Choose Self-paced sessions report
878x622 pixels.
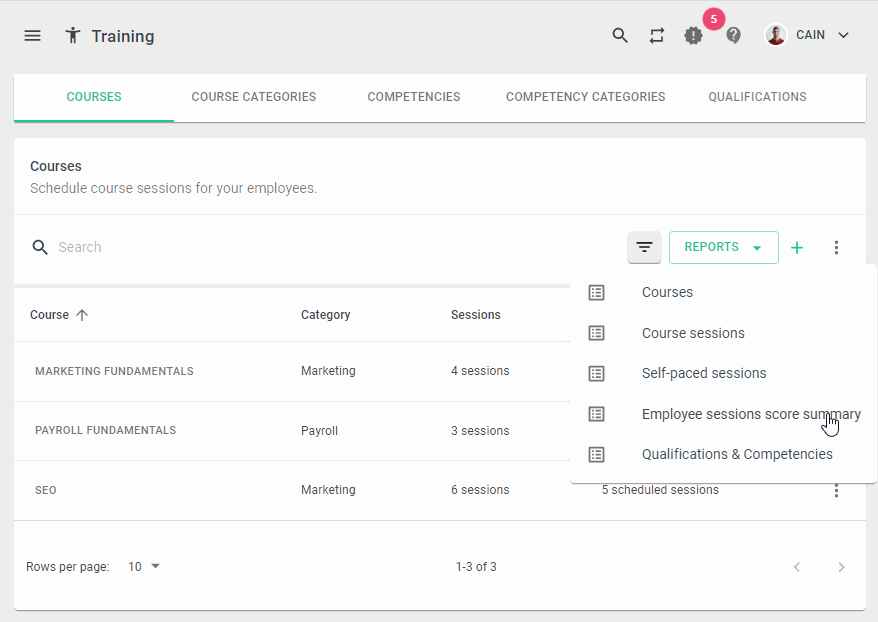(723, 373)
